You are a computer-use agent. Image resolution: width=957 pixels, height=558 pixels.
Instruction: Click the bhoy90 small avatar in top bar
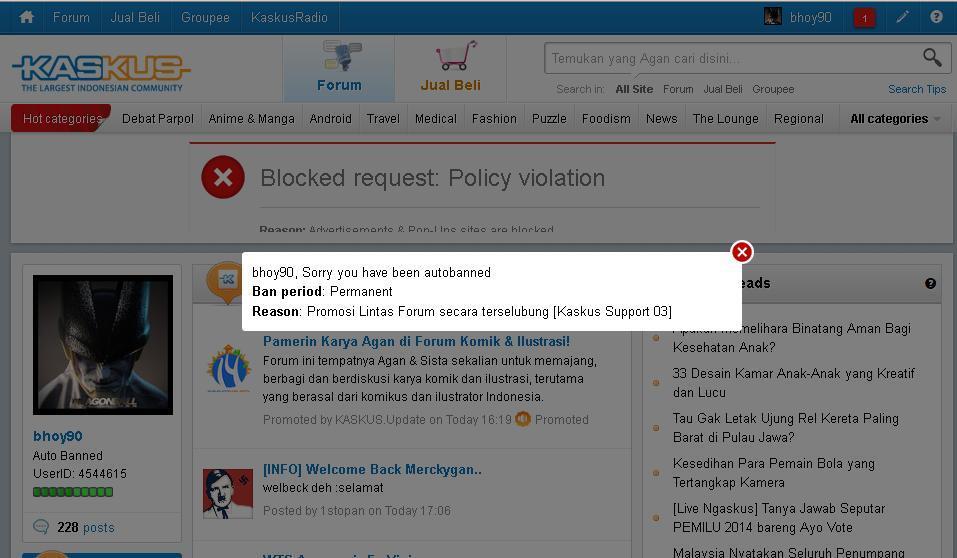point(773,16)
